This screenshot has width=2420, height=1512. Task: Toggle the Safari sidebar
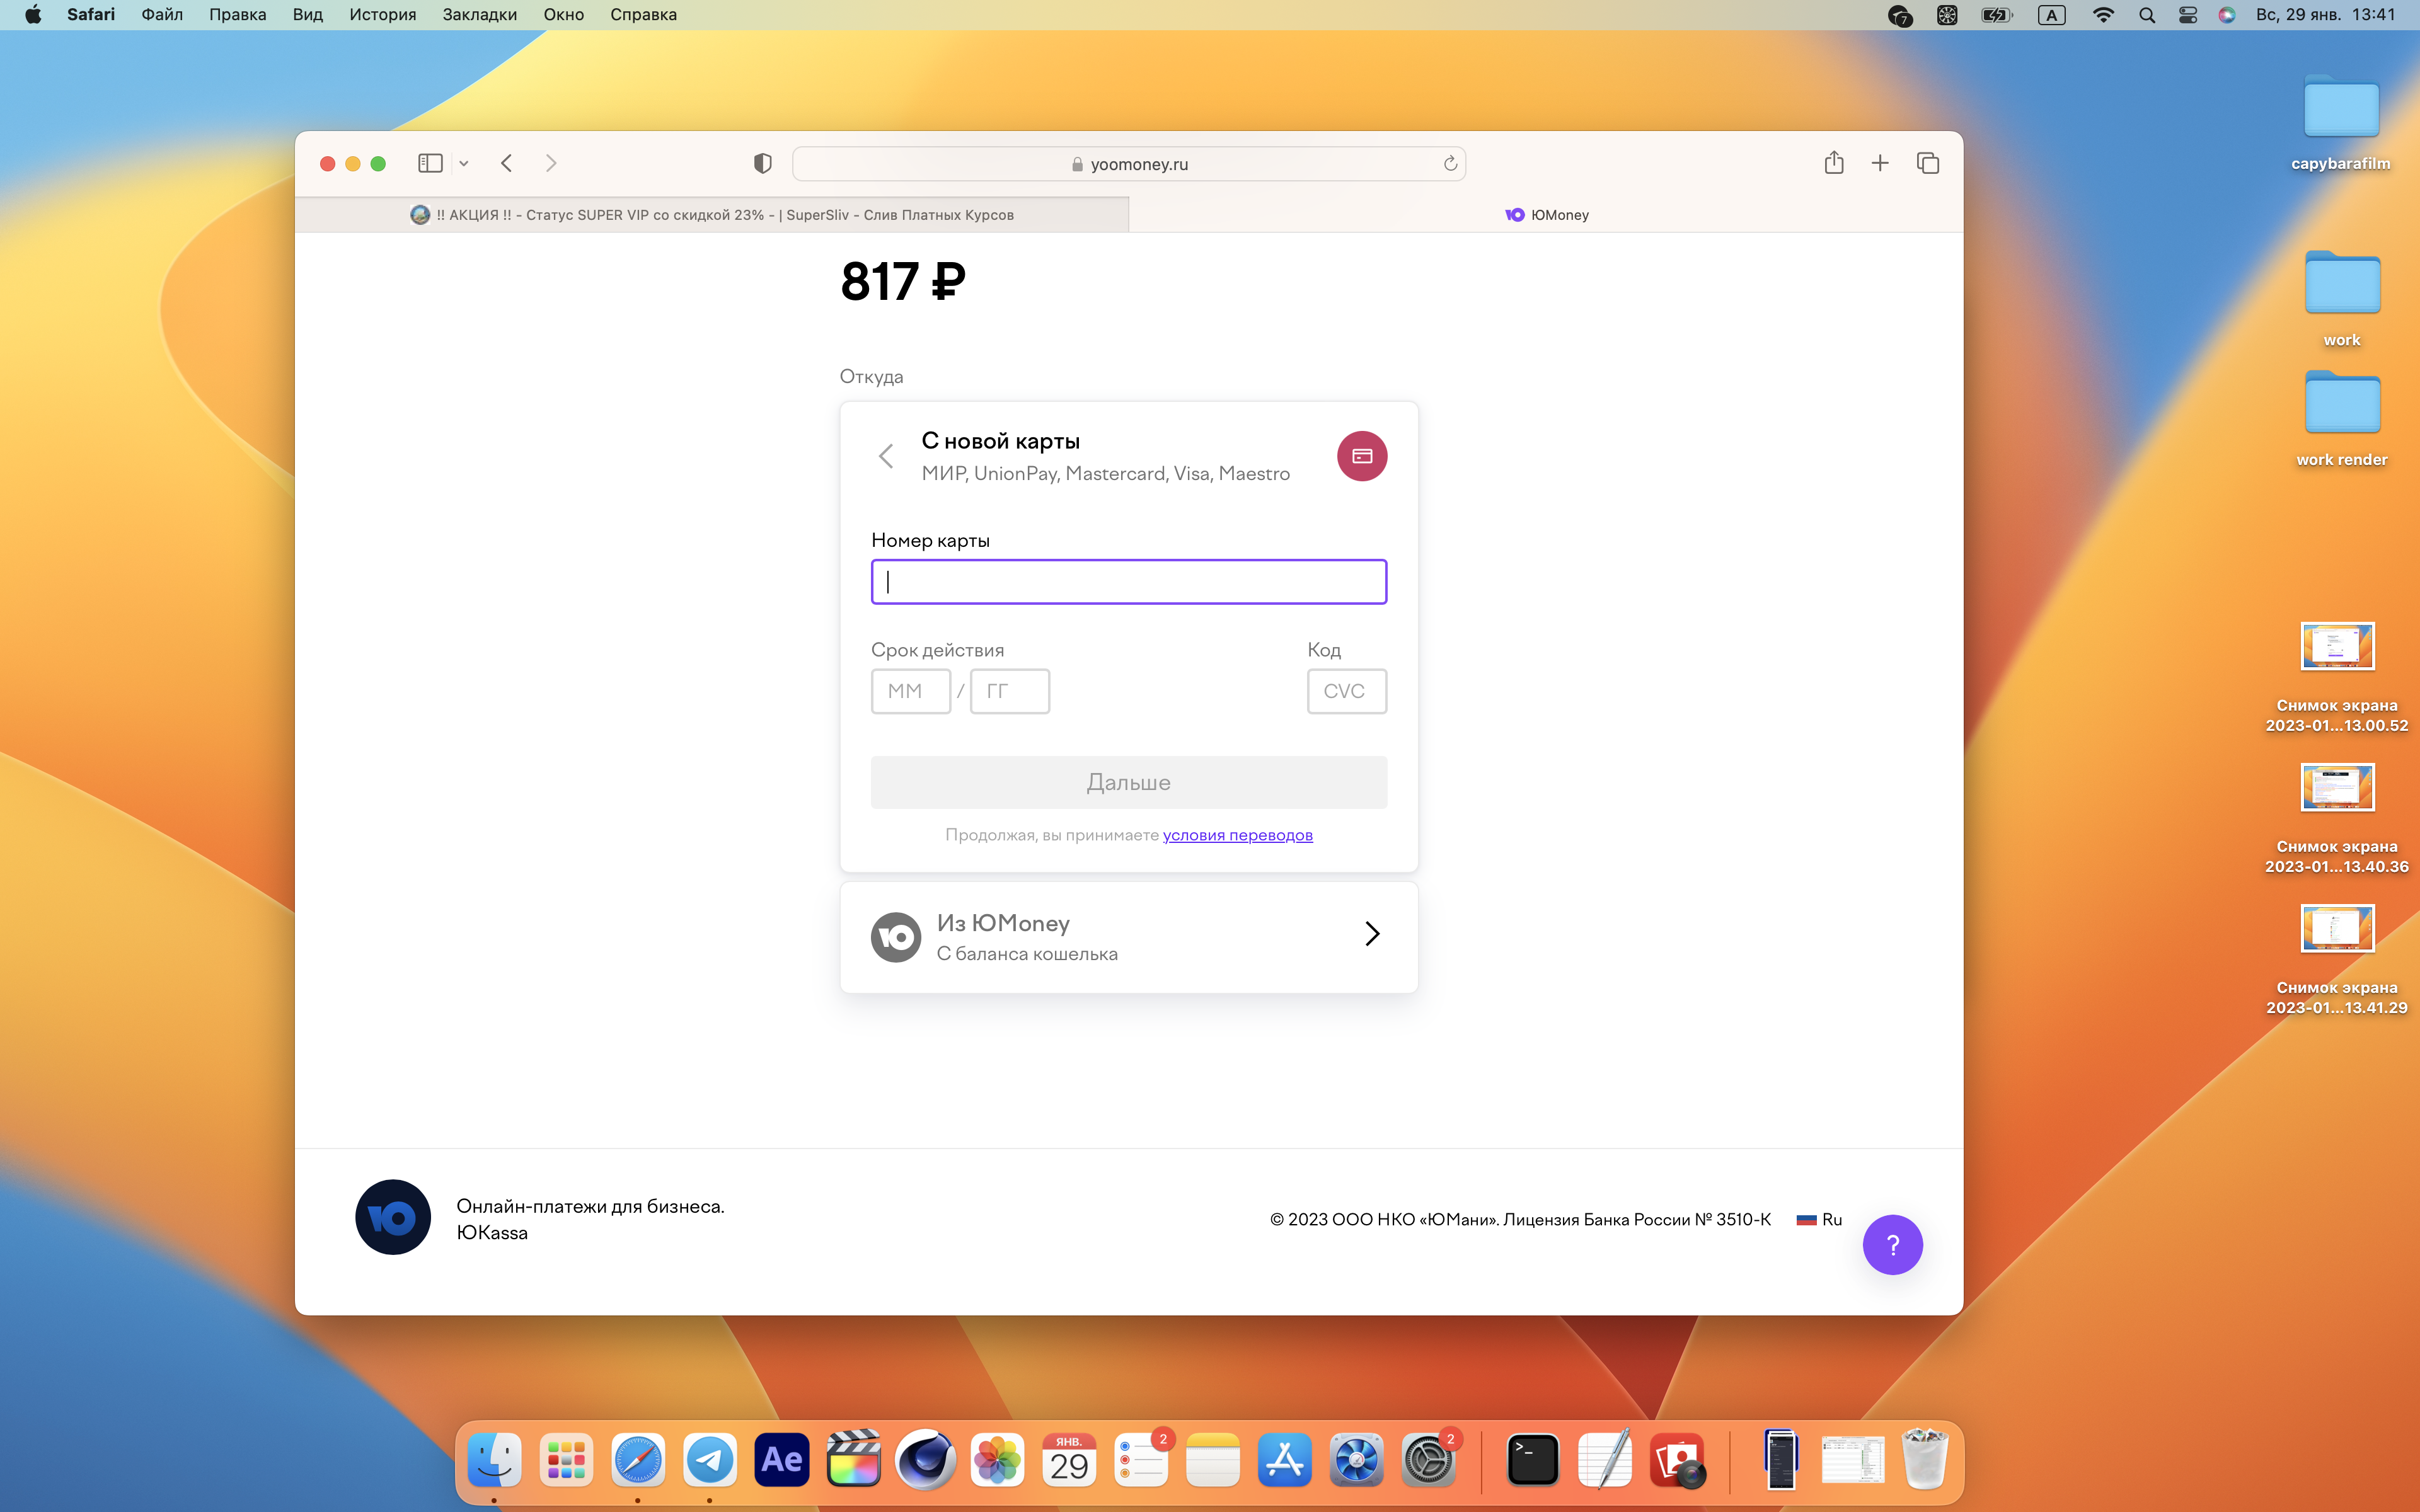(x=430, y=163)
